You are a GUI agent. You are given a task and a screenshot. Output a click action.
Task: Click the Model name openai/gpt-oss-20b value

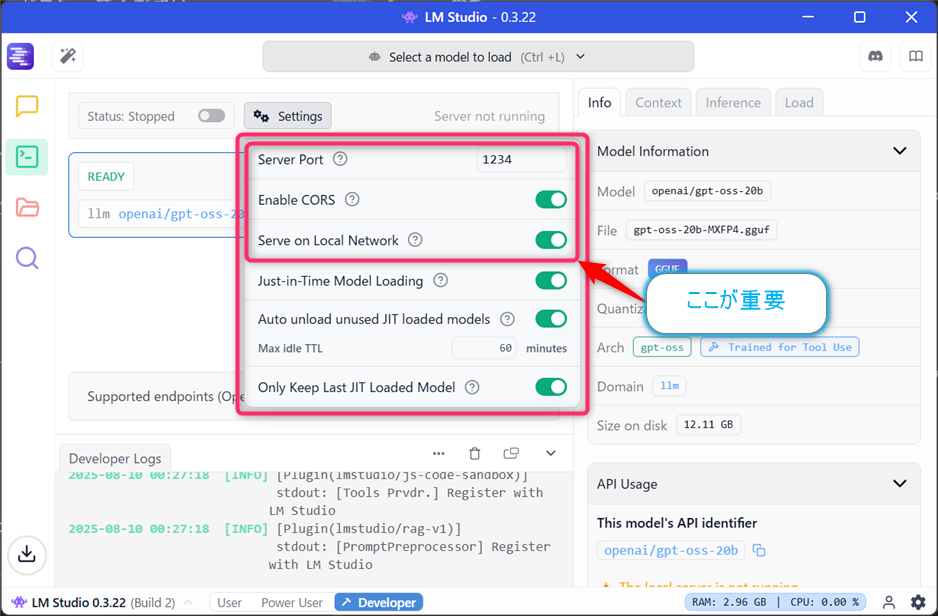tap(707, 191)
